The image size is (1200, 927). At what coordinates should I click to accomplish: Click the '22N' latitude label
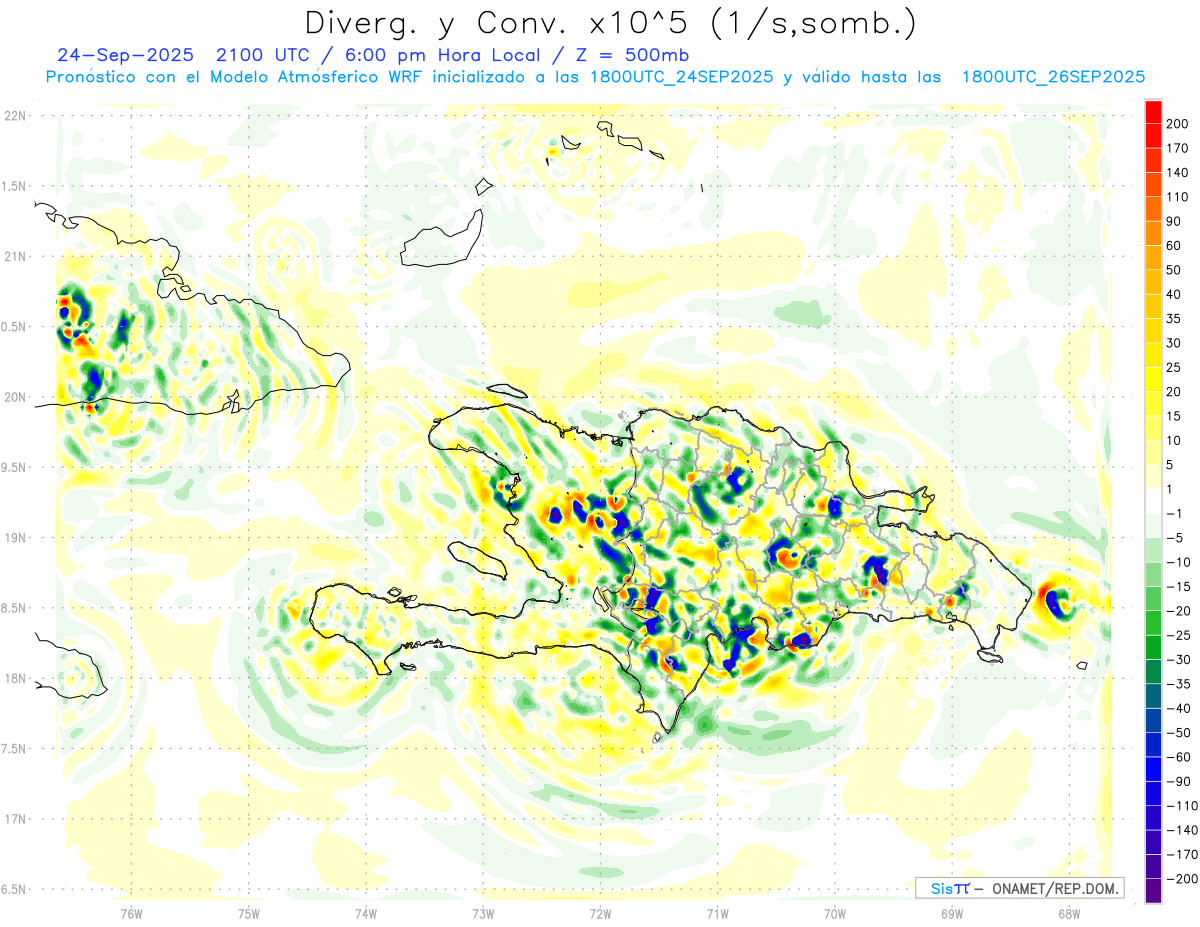coord(15,116)
